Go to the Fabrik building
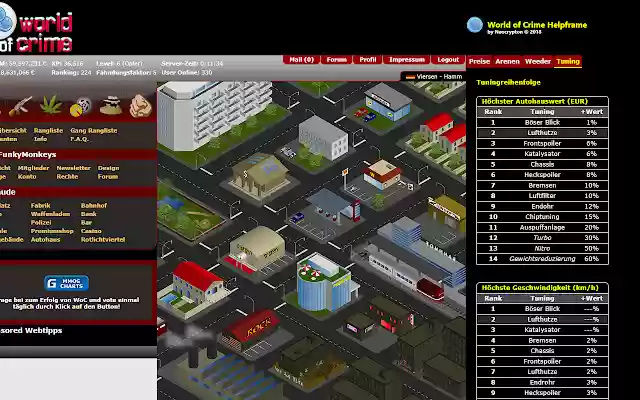 pos(41,205)
